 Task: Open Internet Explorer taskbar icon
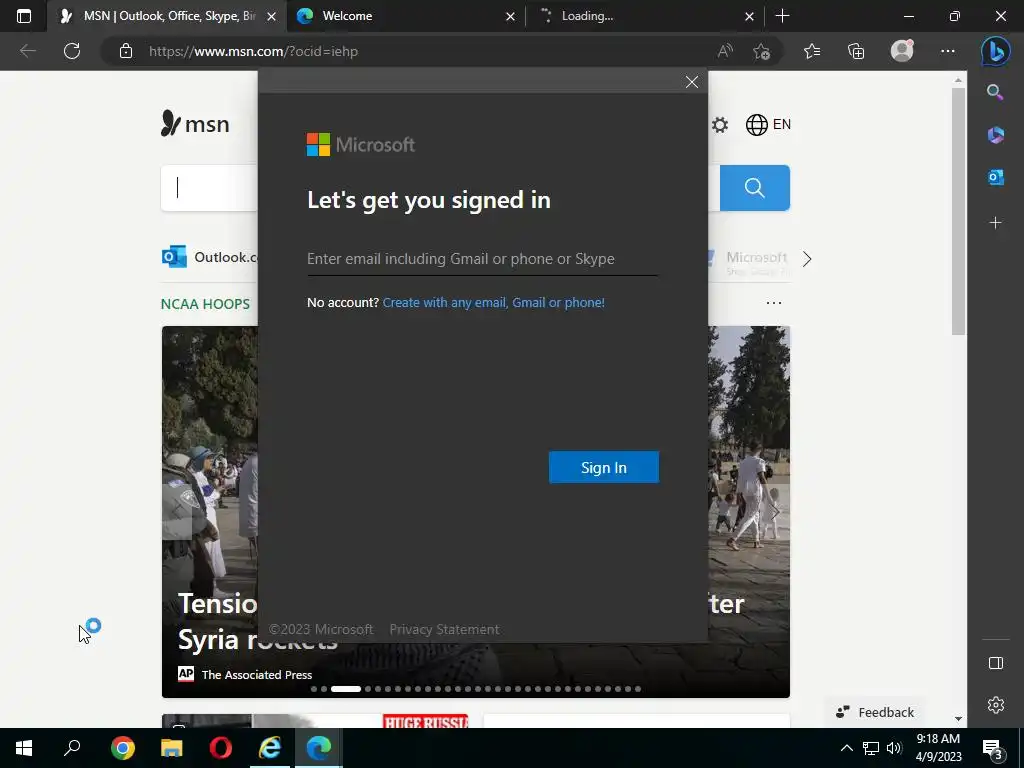[x=269, y=748]
